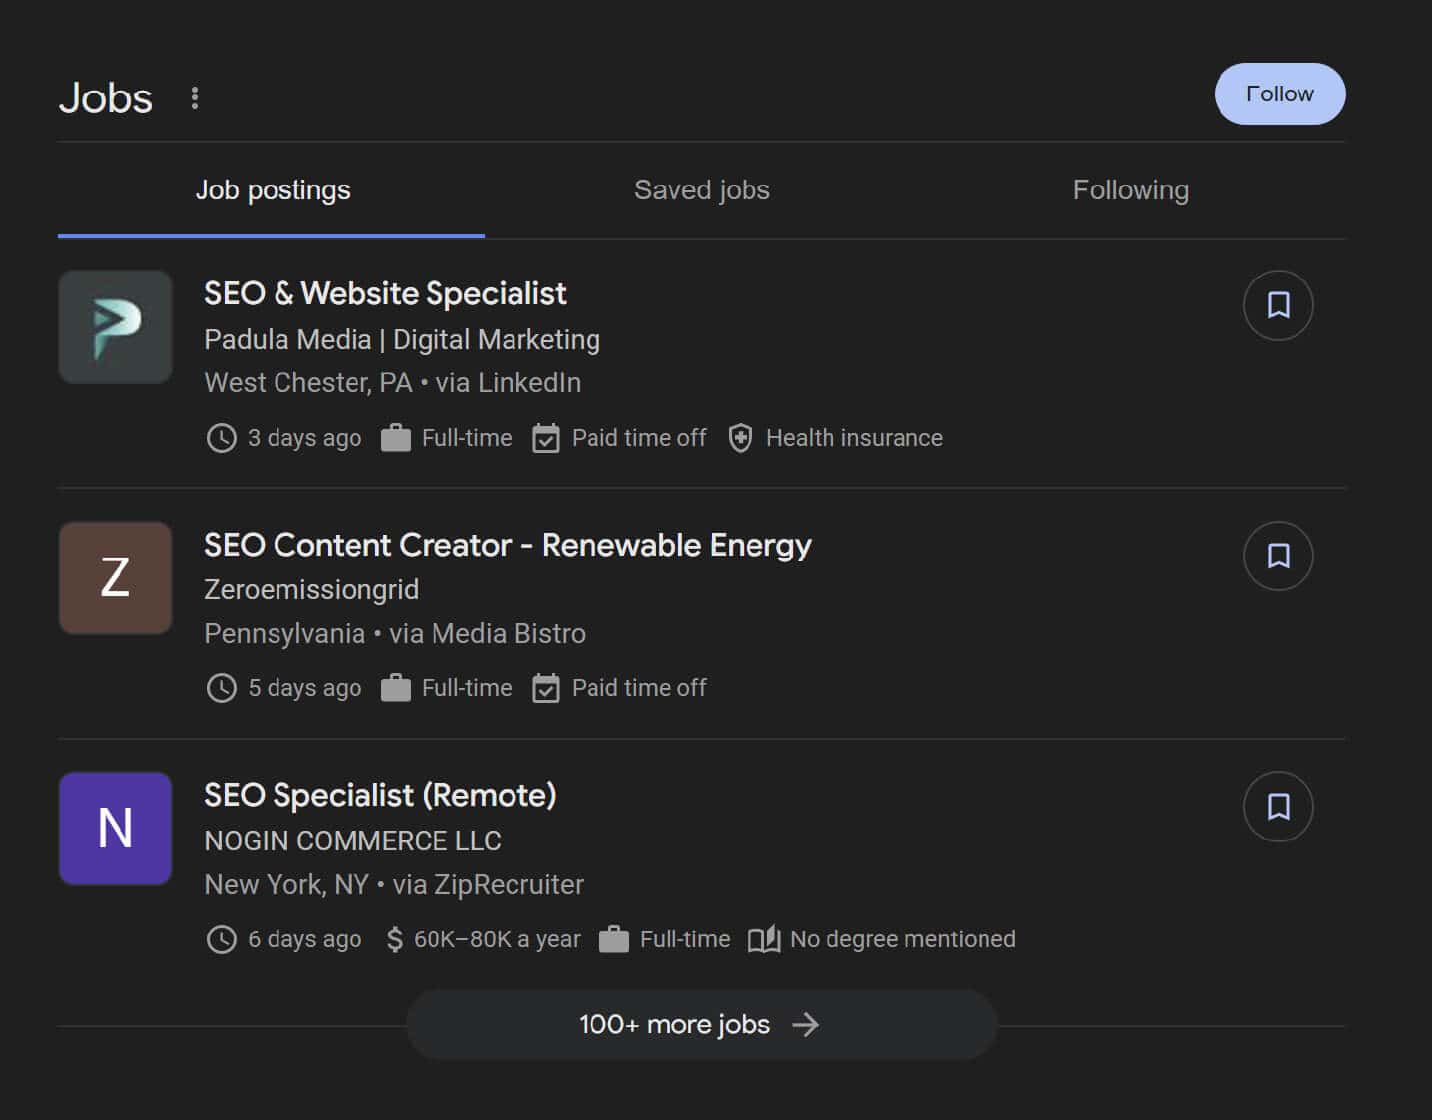Screen dimensions: 1432x1120
Task: Click calendar icon for Zeroemissiongrid Paid time off
Action: point(546,688)
